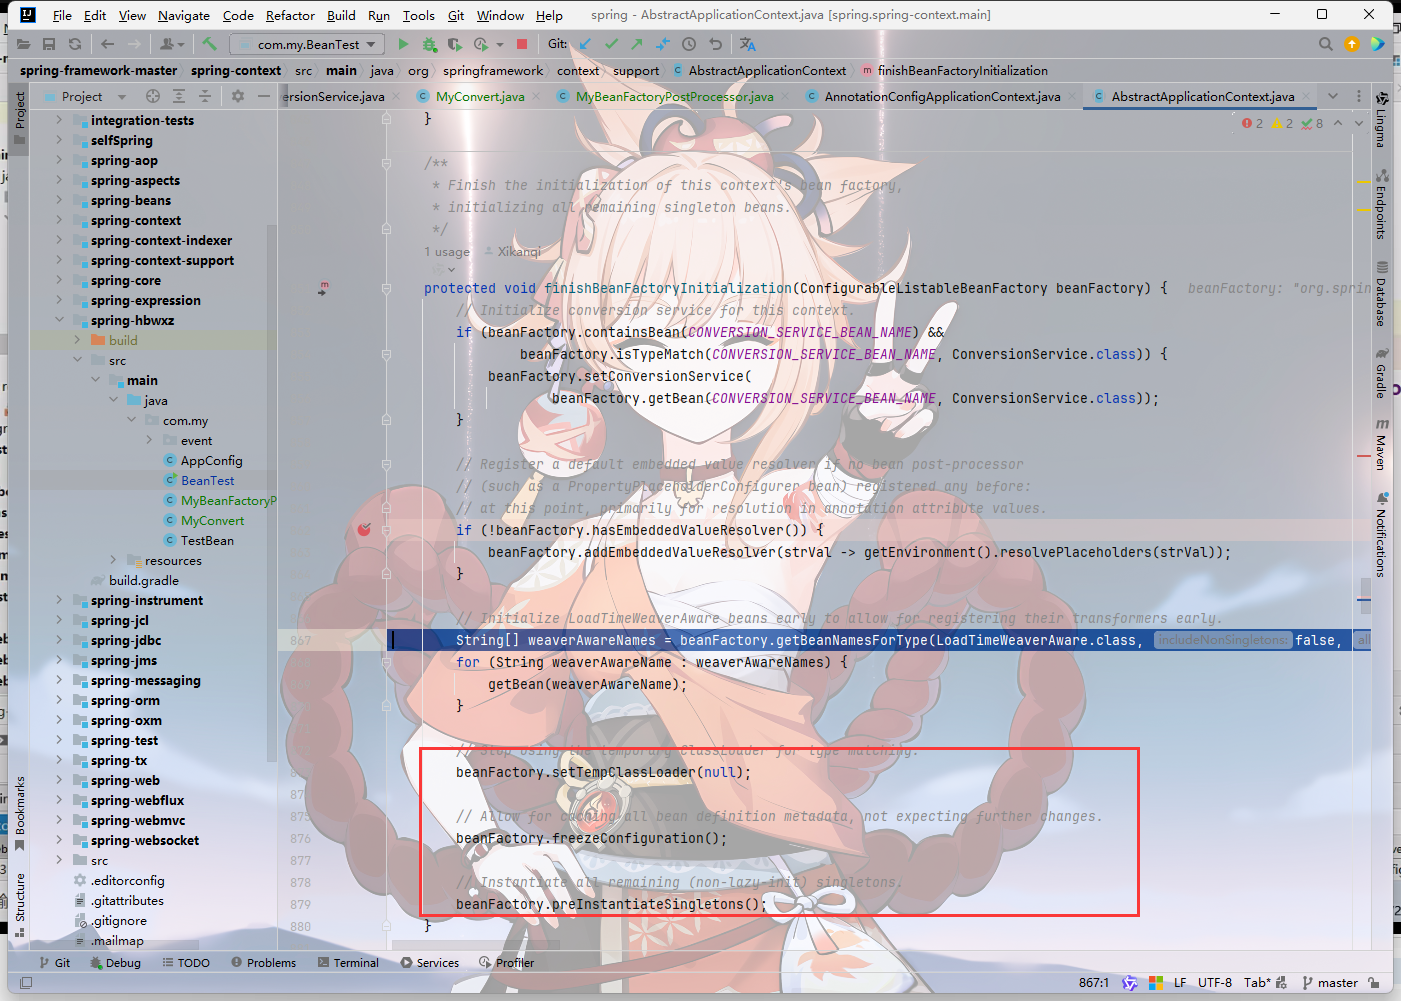Screen dimensions: 1401x1001
Task: Push commits with Git up-right arrow
Action: [637, 44]
